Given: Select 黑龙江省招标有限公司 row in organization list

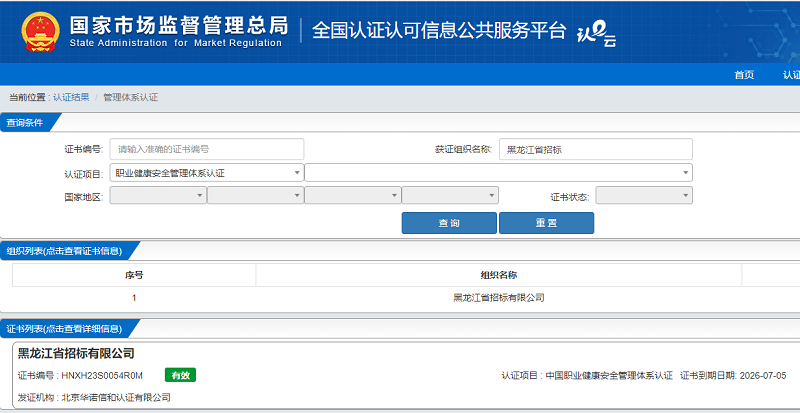Looking at the screenshot, I should (498, 297).
